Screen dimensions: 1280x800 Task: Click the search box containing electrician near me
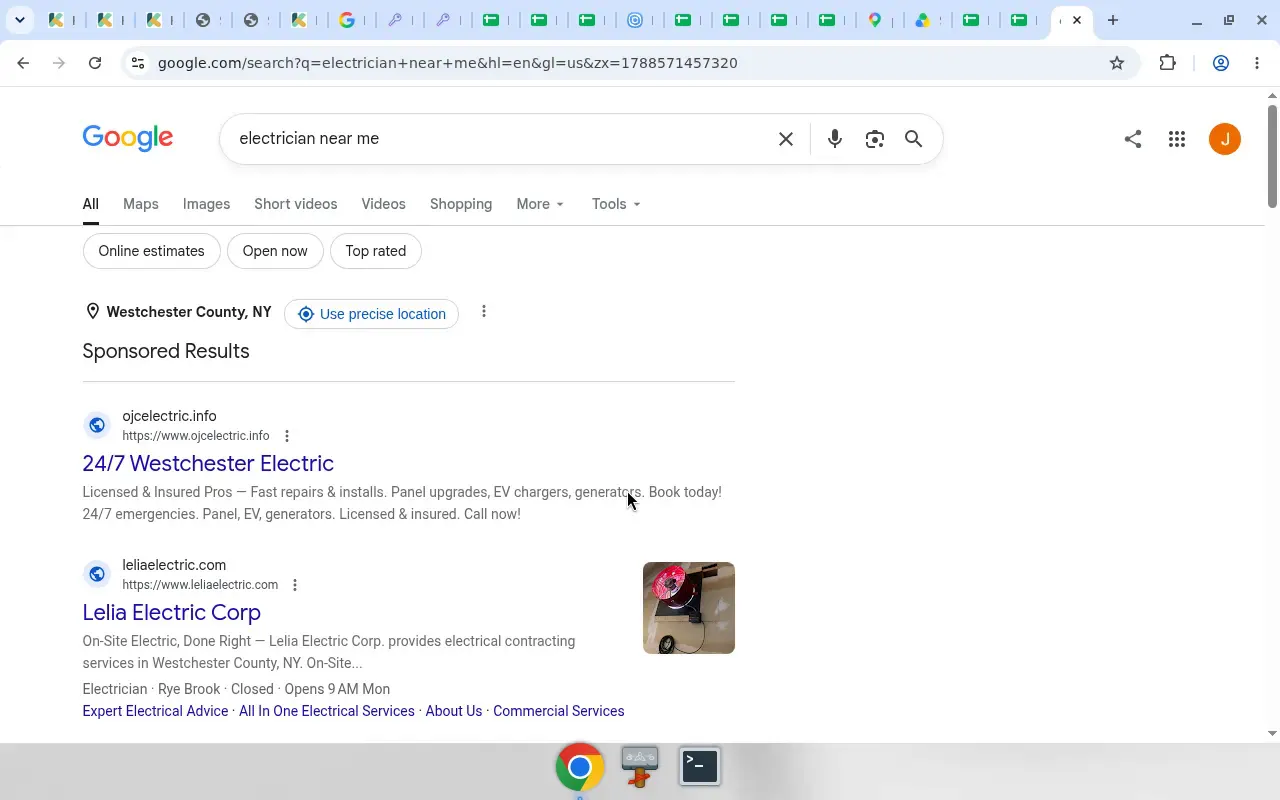(500, 139)
